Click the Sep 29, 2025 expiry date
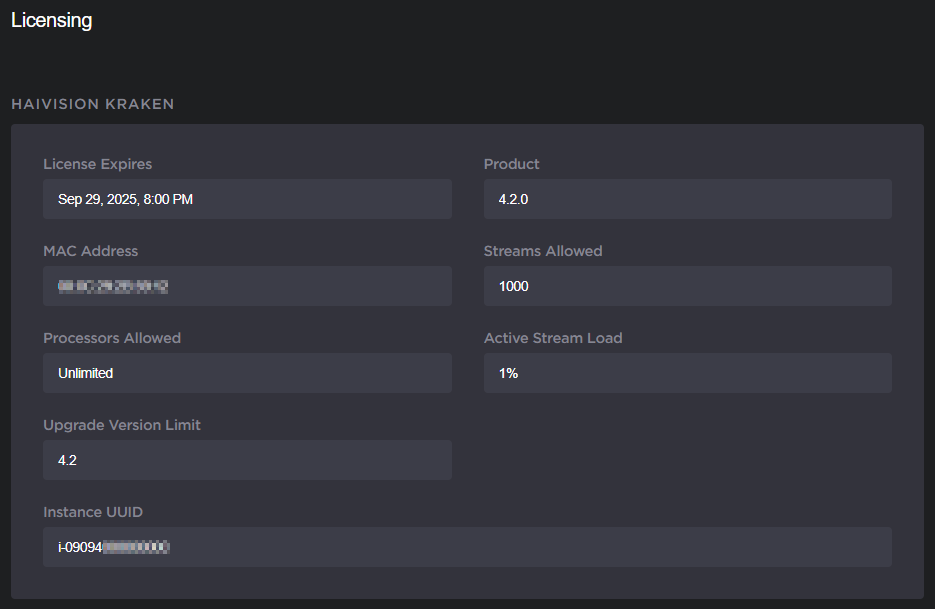935x609 pixels. click(x=125, y=199)
